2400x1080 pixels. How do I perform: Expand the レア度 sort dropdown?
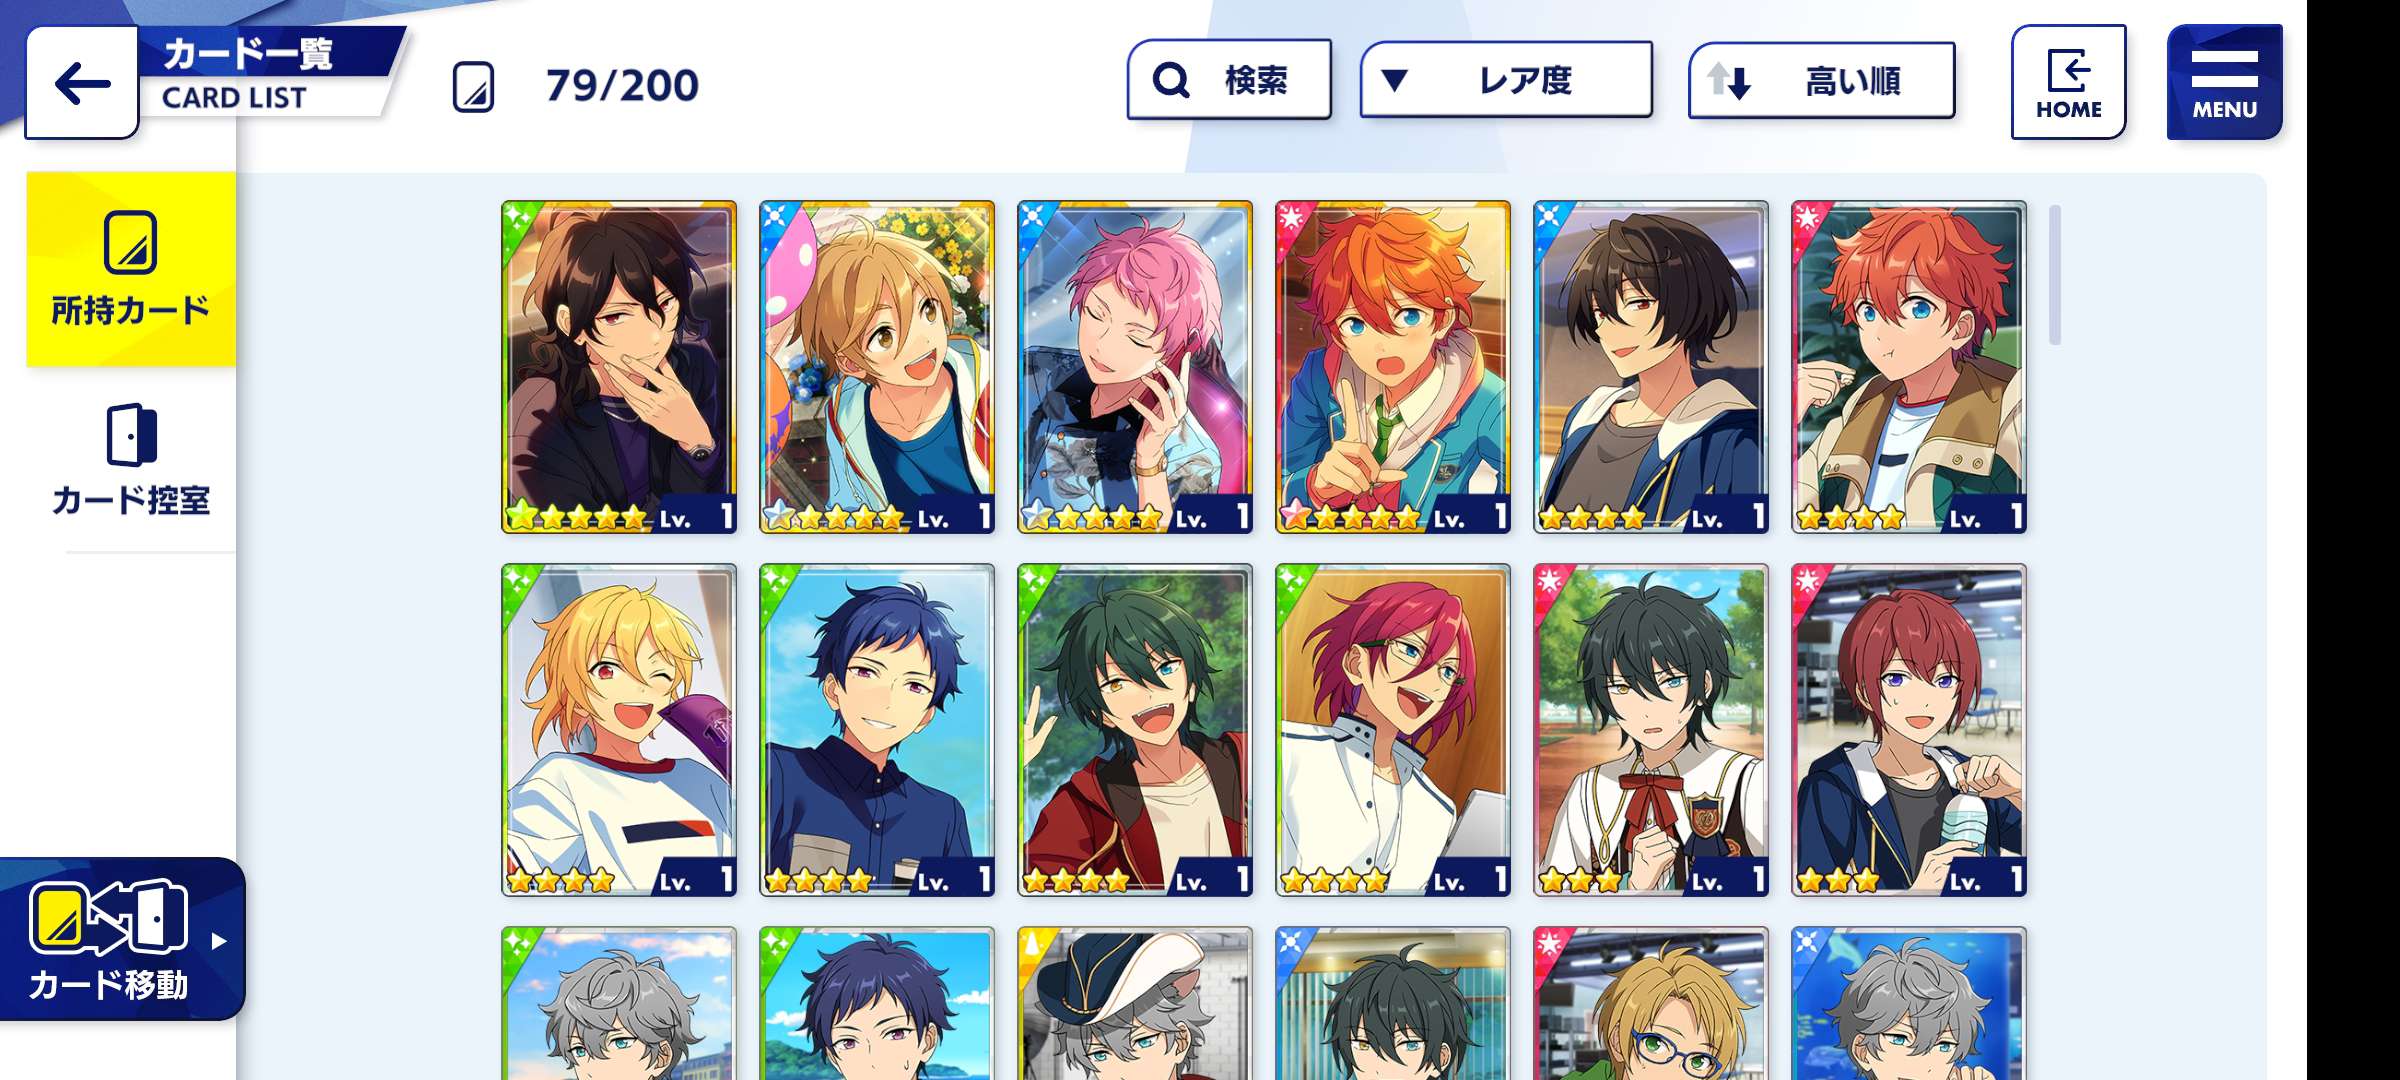tap(1506, 80)
